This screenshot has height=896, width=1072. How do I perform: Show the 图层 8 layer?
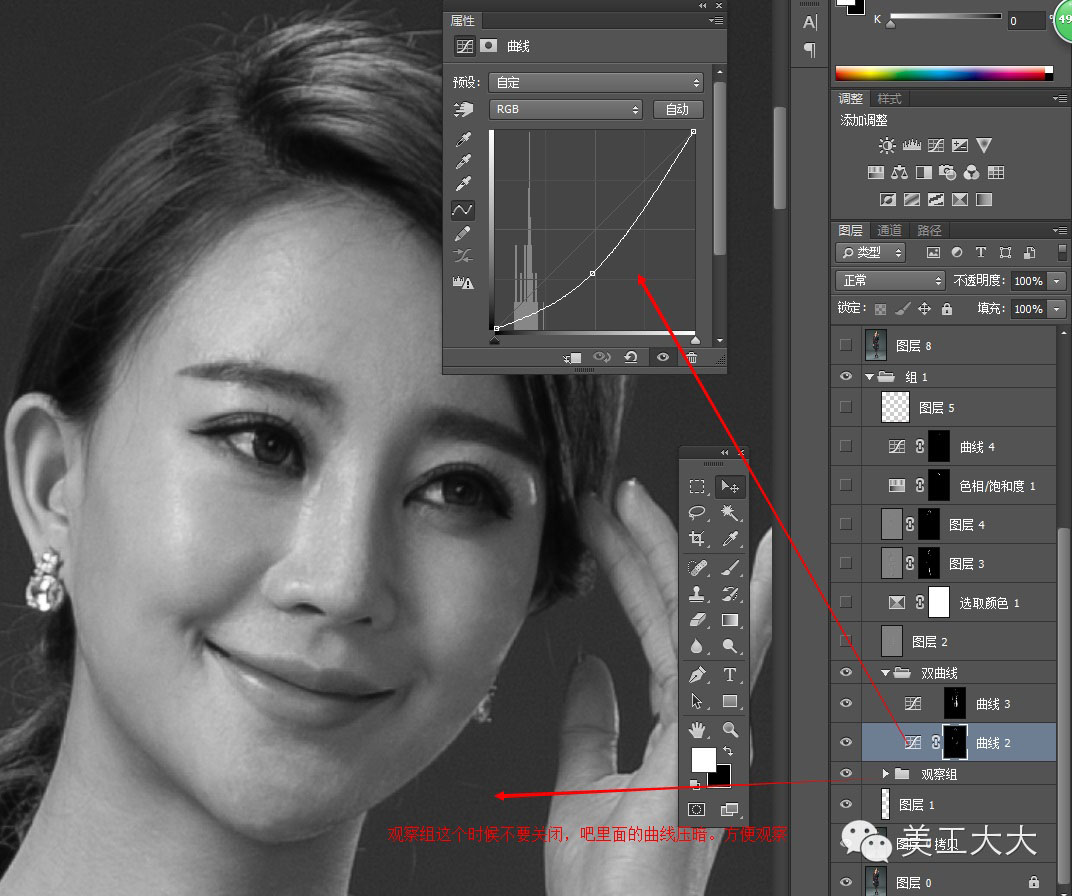pos(846,345)
